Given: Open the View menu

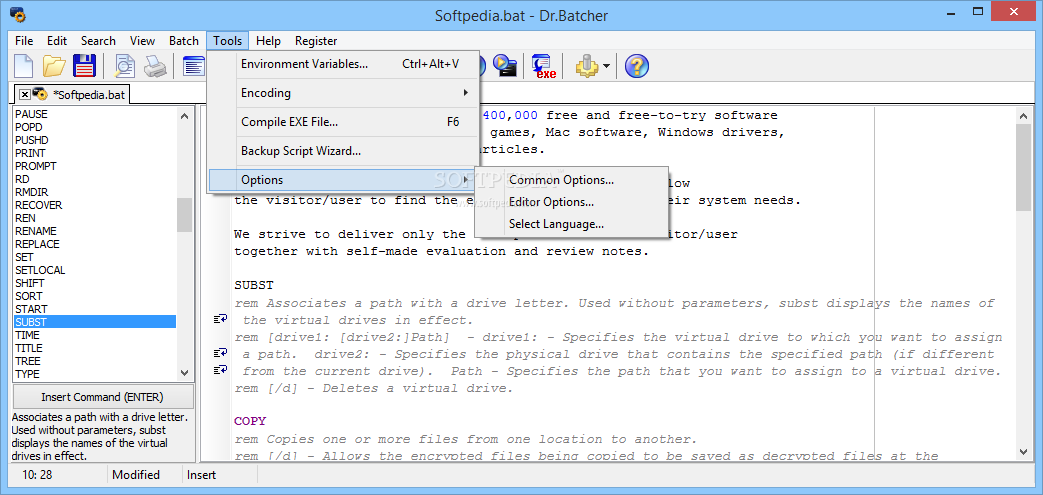Looking at the screenshot, I should [x=142, y=41].
